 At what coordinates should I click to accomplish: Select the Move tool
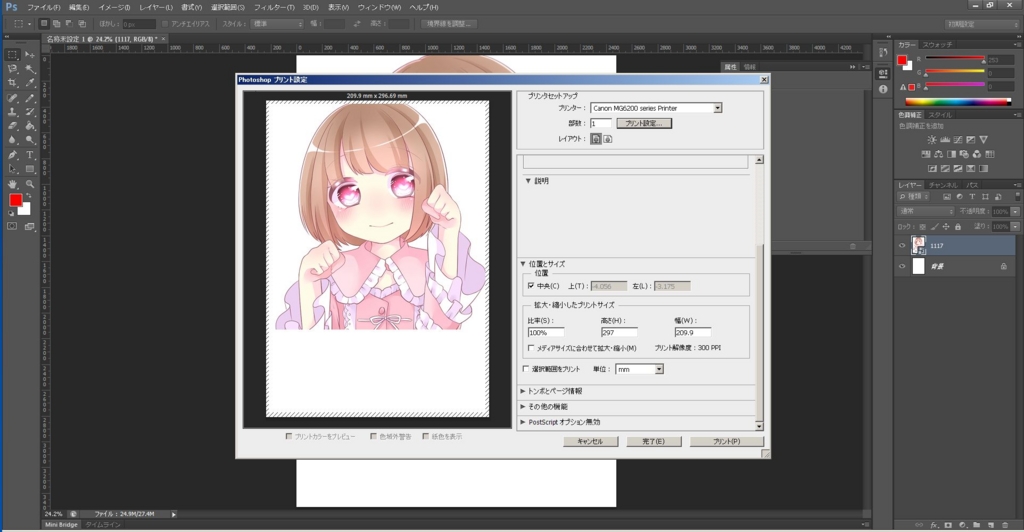coord(30,55)
